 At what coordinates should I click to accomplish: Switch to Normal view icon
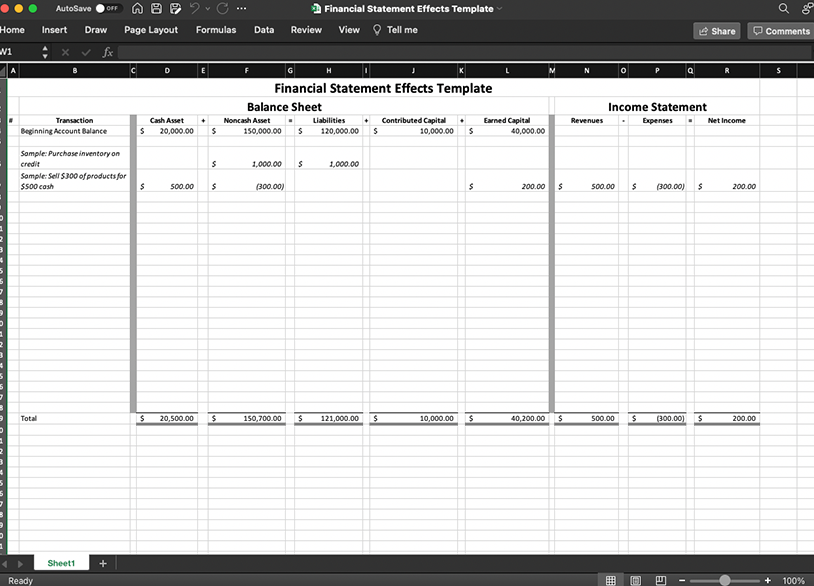[x=610, y=580]
